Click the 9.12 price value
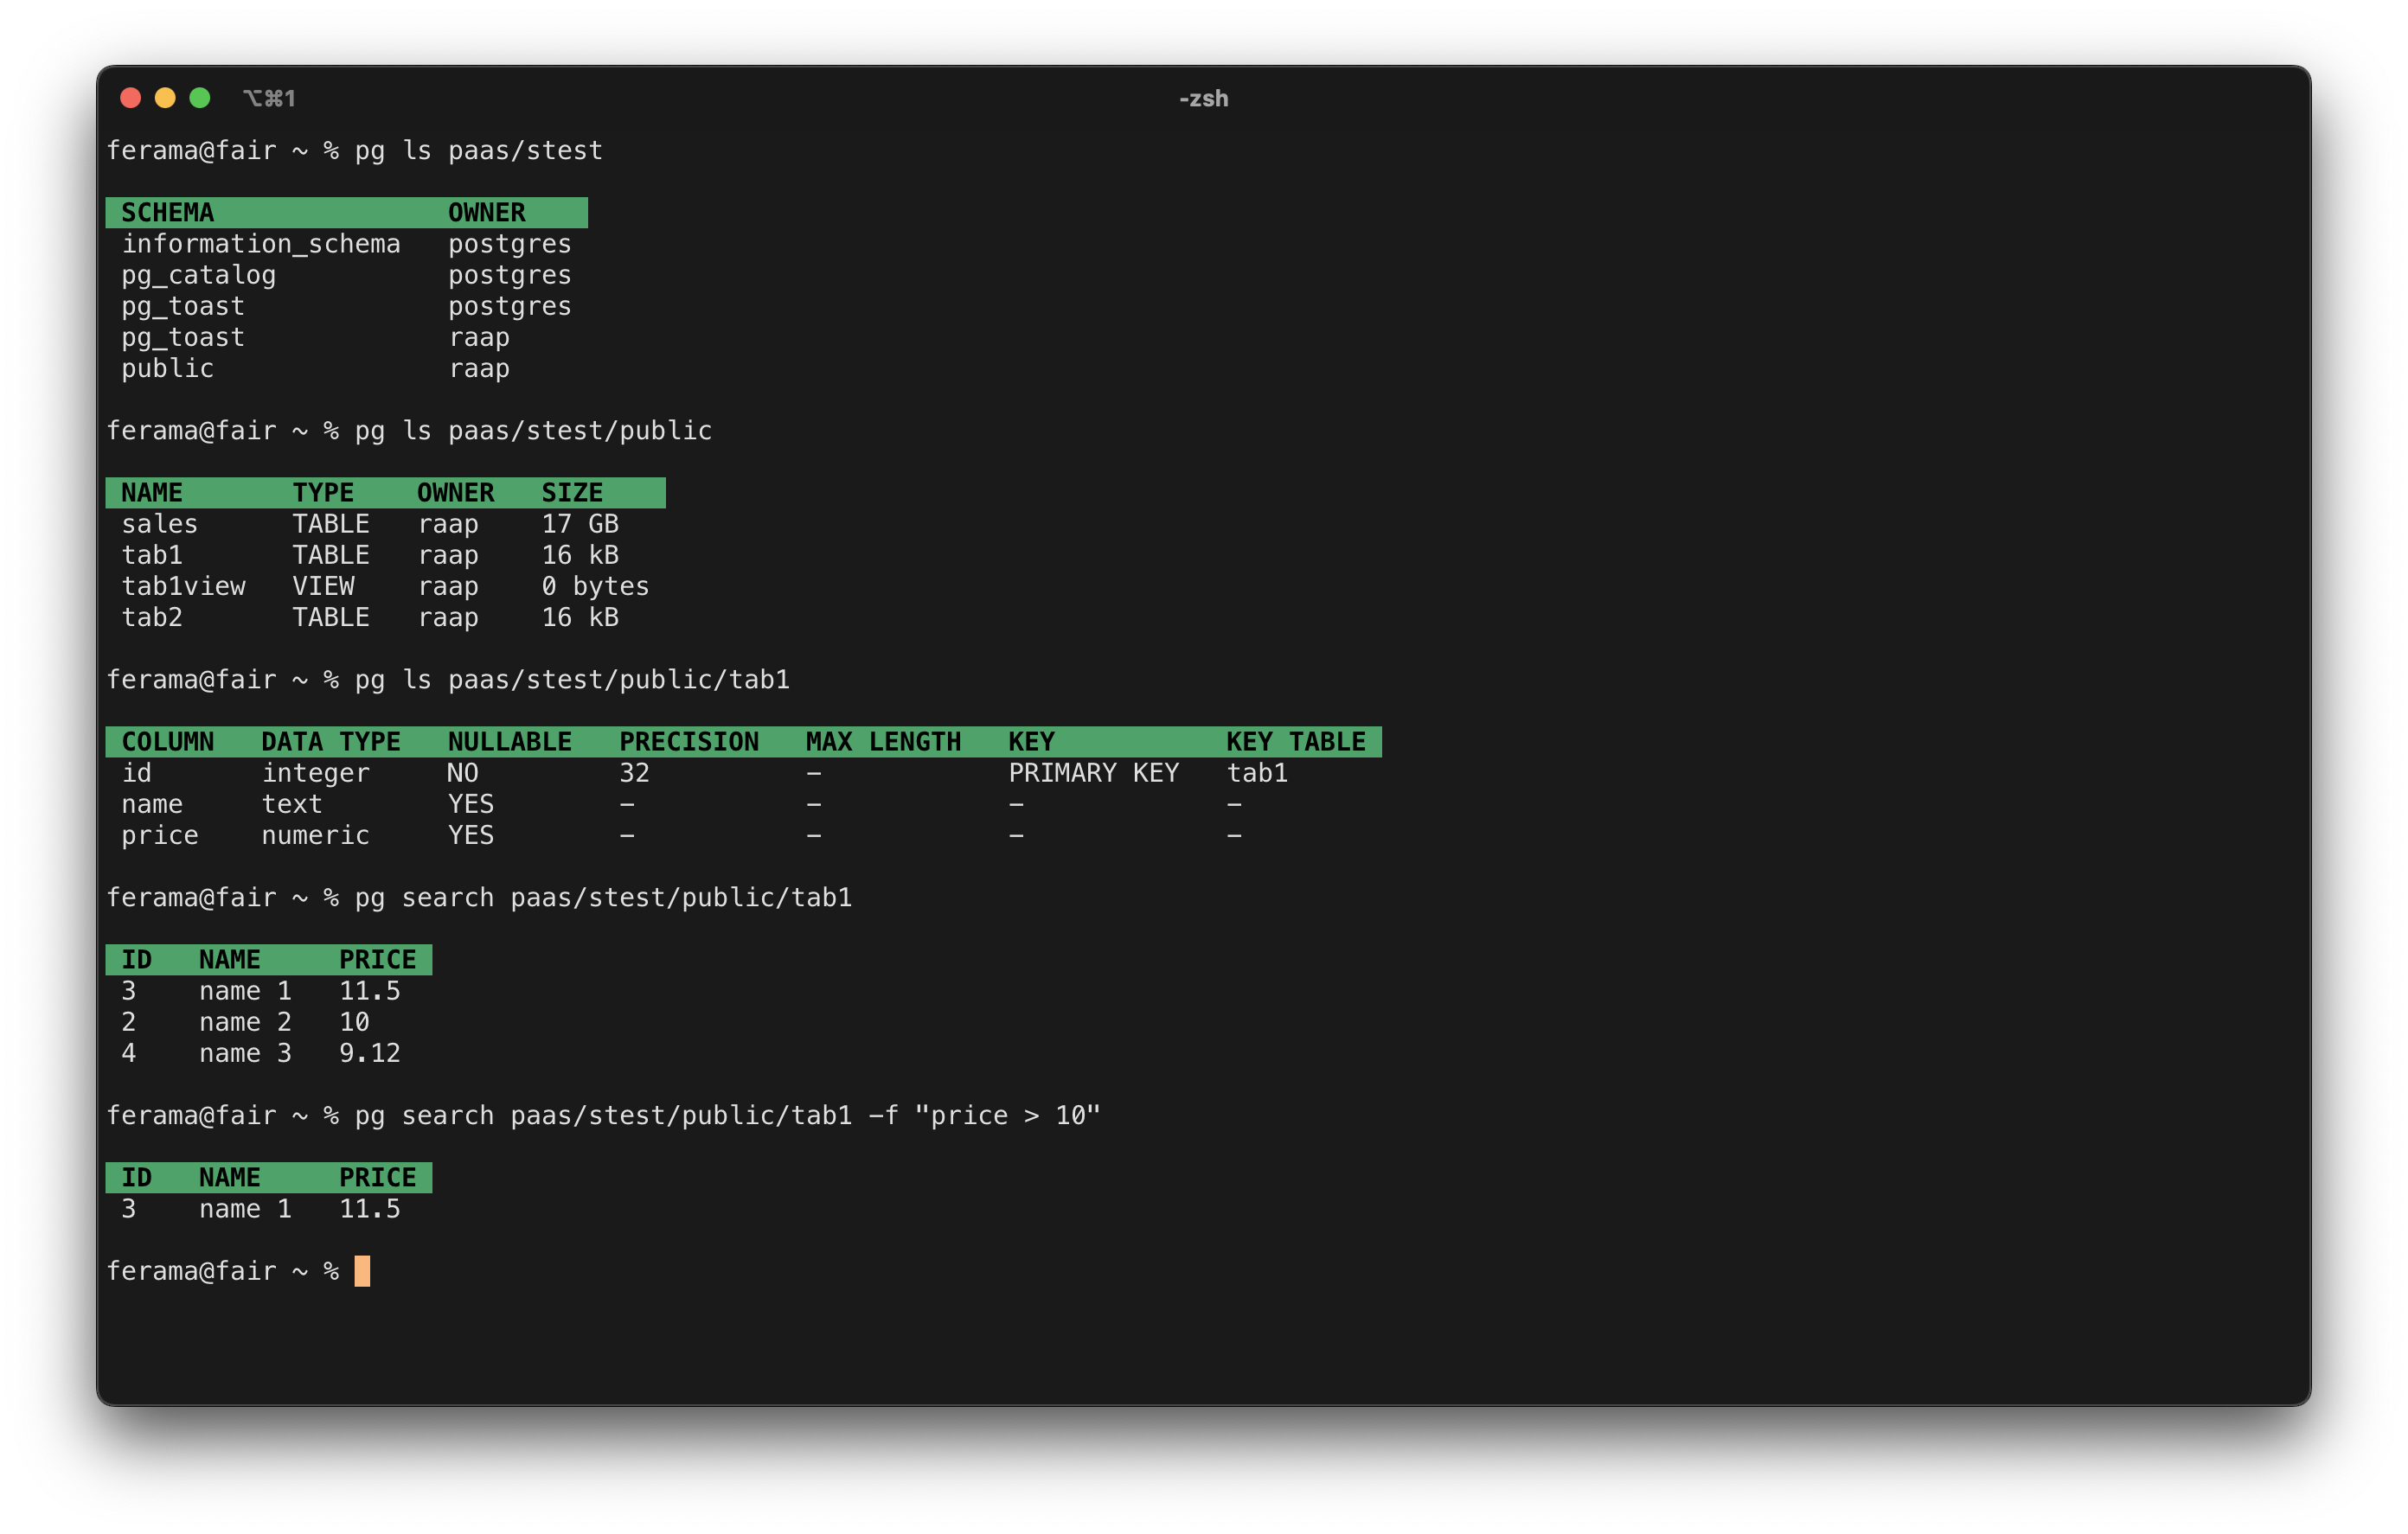This screenshot has height=1534, width=2408. 369,1053
